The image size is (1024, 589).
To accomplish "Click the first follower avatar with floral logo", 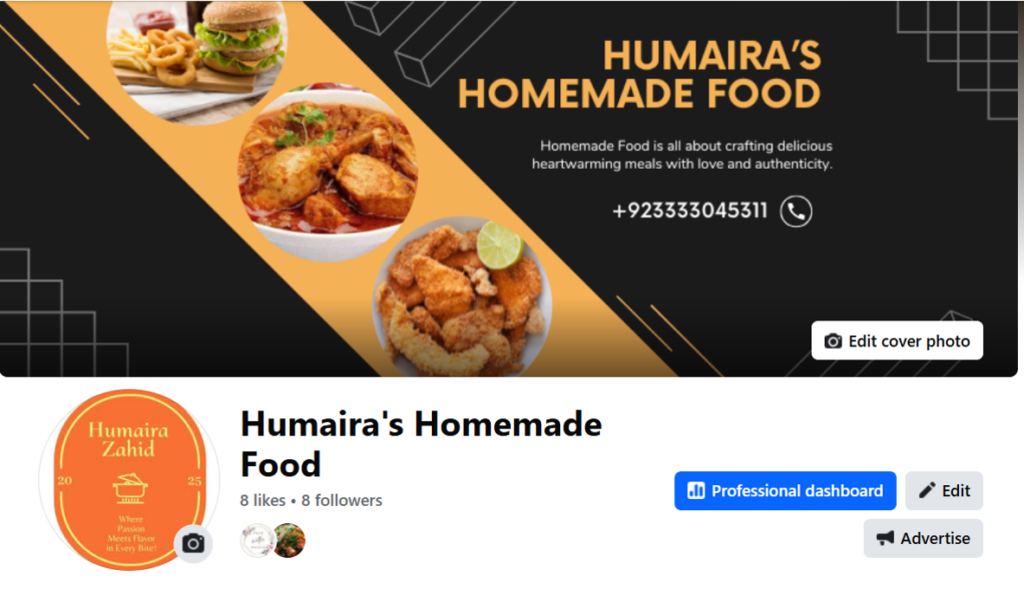I will [257, 541].
